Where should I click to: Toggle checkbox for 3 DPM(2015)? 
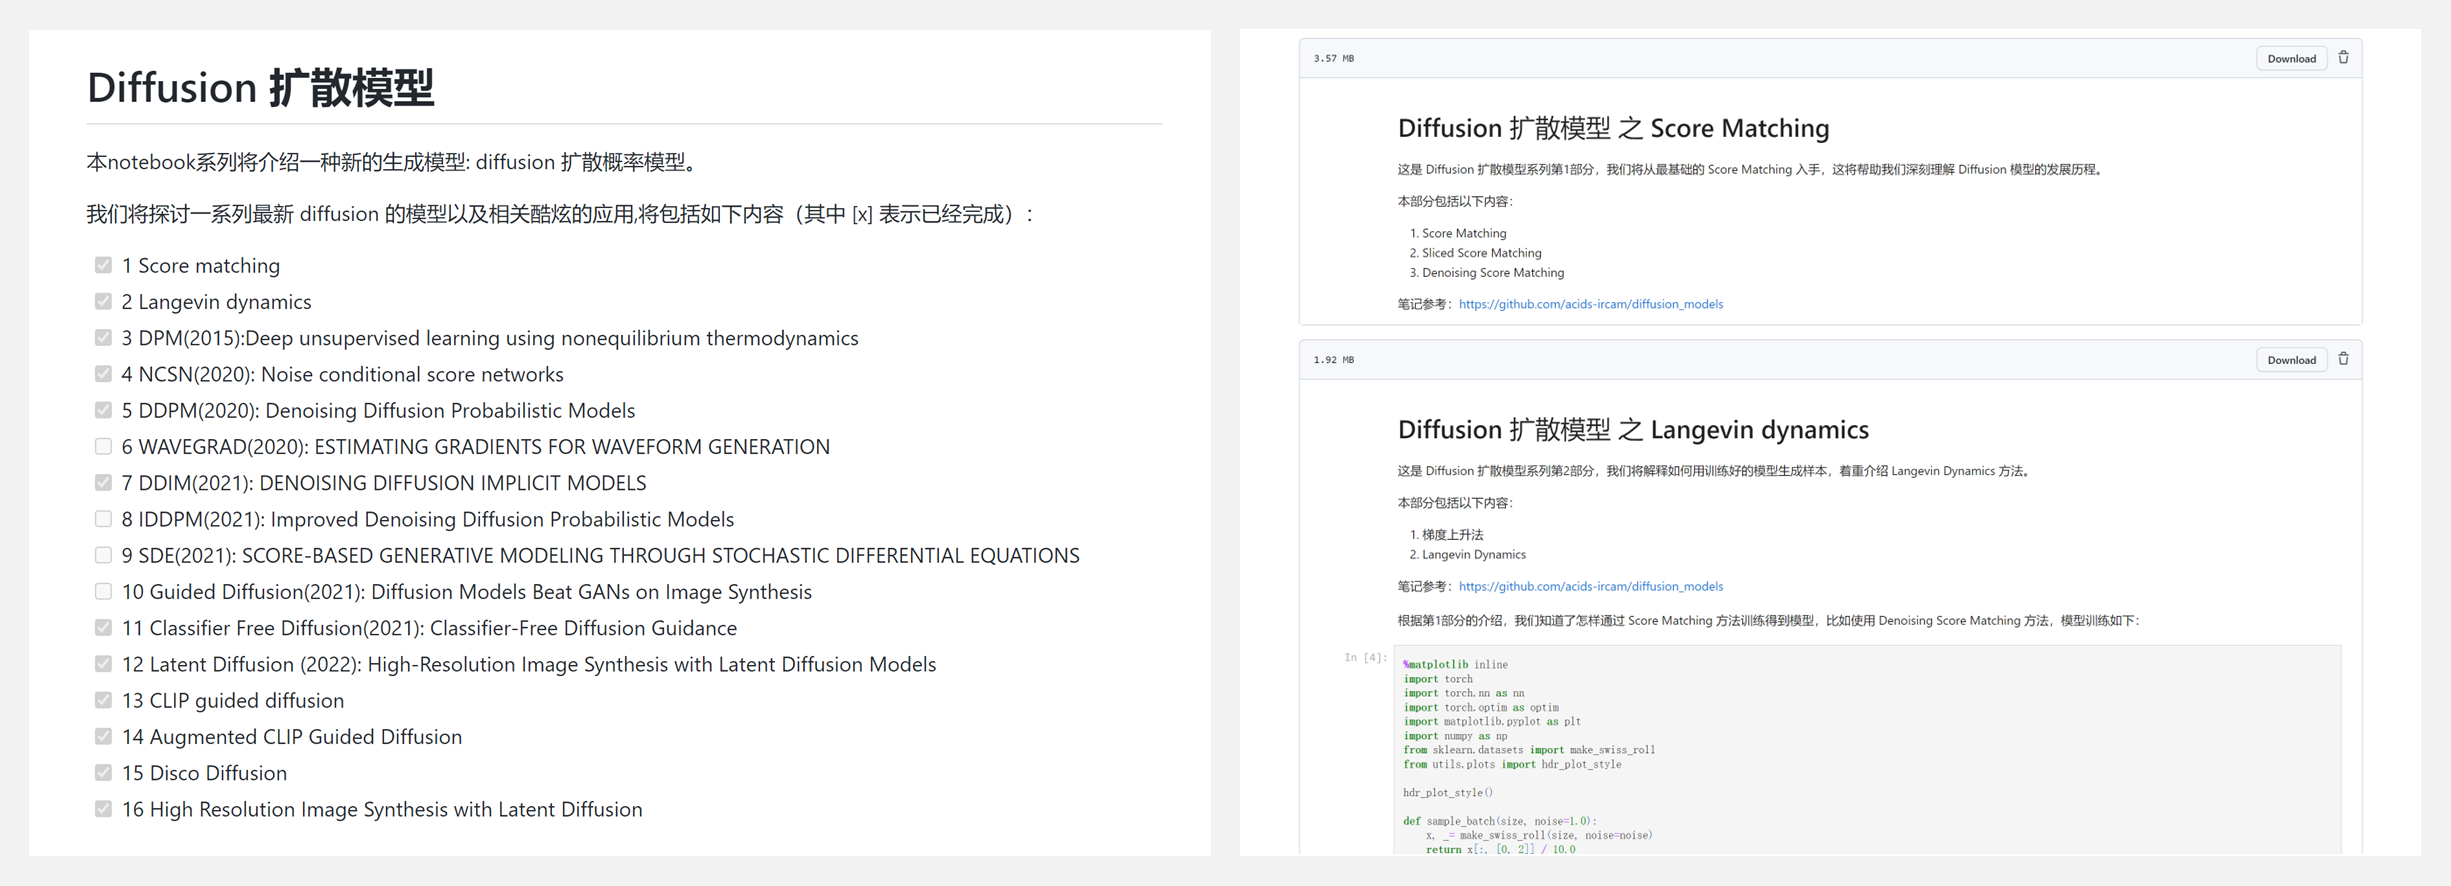pyautogui.click(x=103, y=337)
